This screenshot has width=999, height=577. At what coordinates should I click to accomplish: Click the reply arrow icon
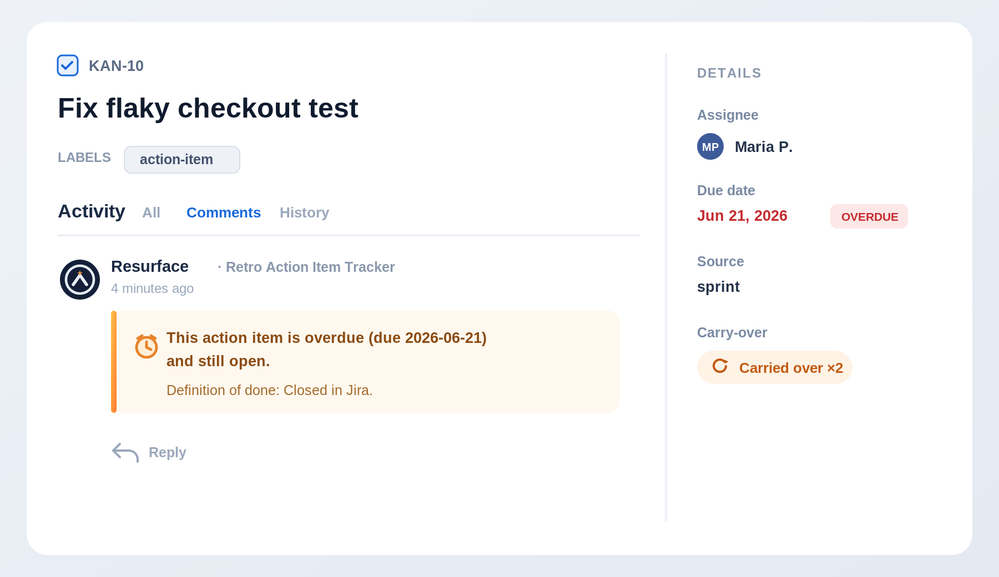pos(125,452)
